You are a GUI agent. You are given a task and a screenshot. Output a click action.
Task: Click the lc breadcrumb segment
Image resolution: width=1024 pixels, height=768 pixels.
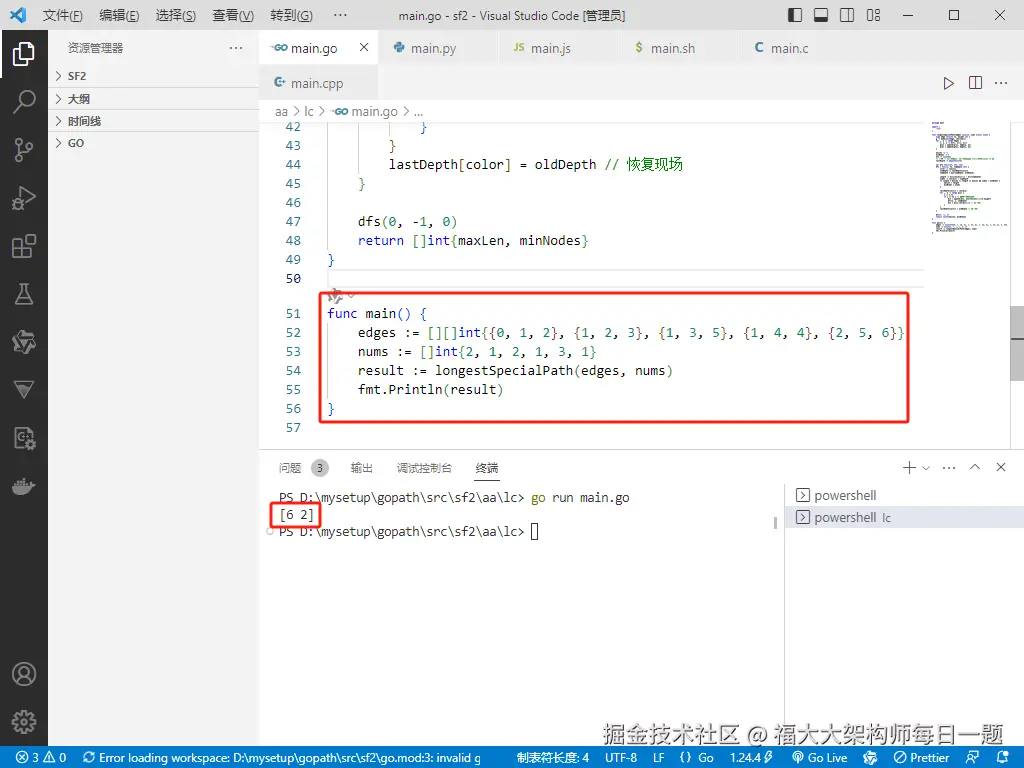[309, 112]
